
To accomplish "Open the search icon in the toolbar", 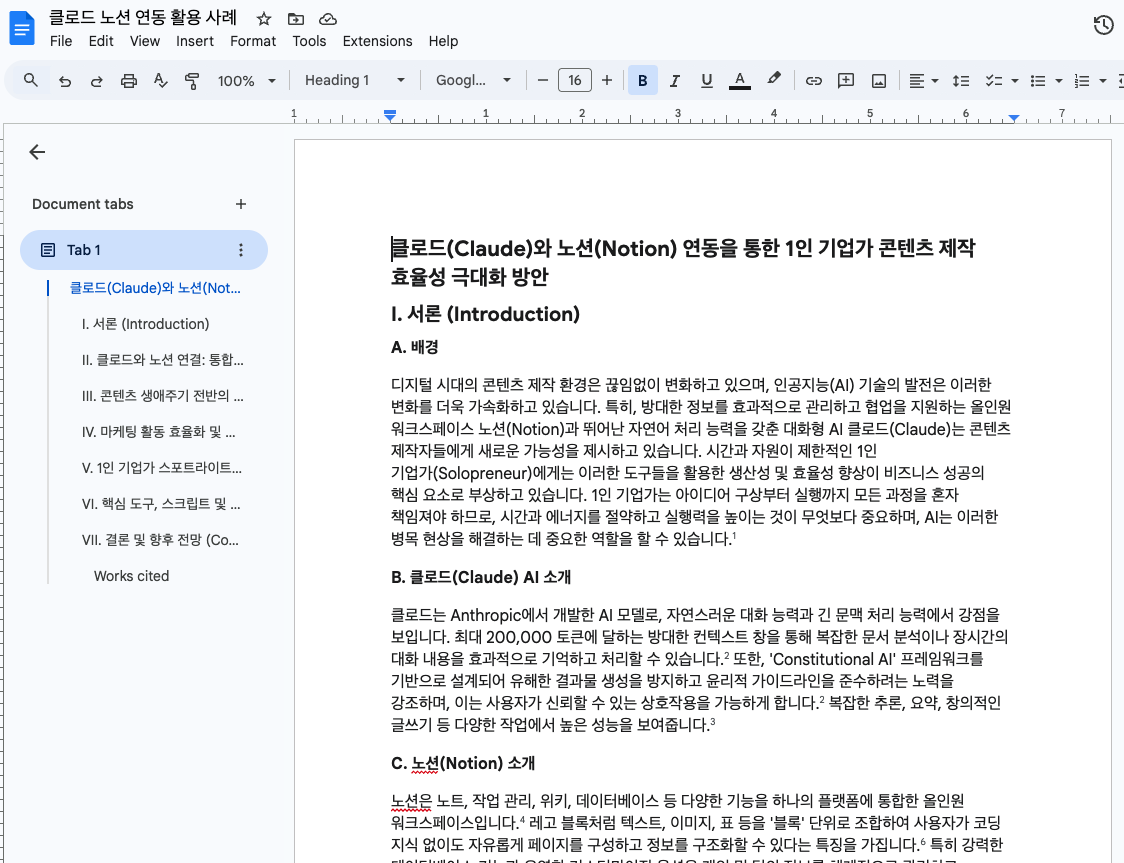I will point(28,79).
